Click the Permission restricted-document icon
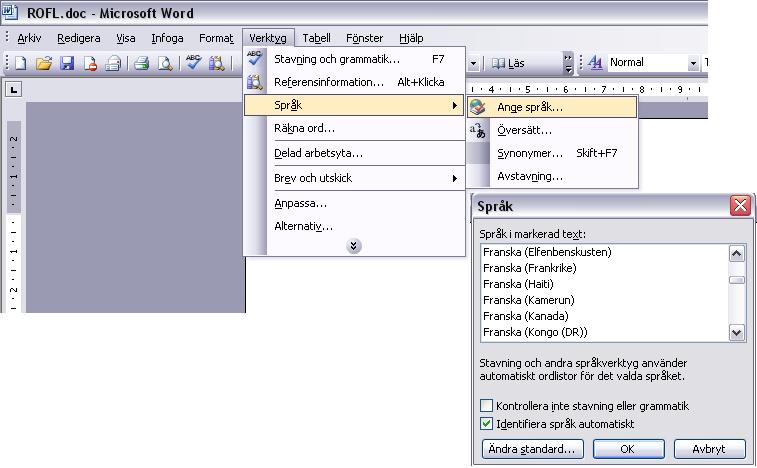 click(x=90, y=63)
